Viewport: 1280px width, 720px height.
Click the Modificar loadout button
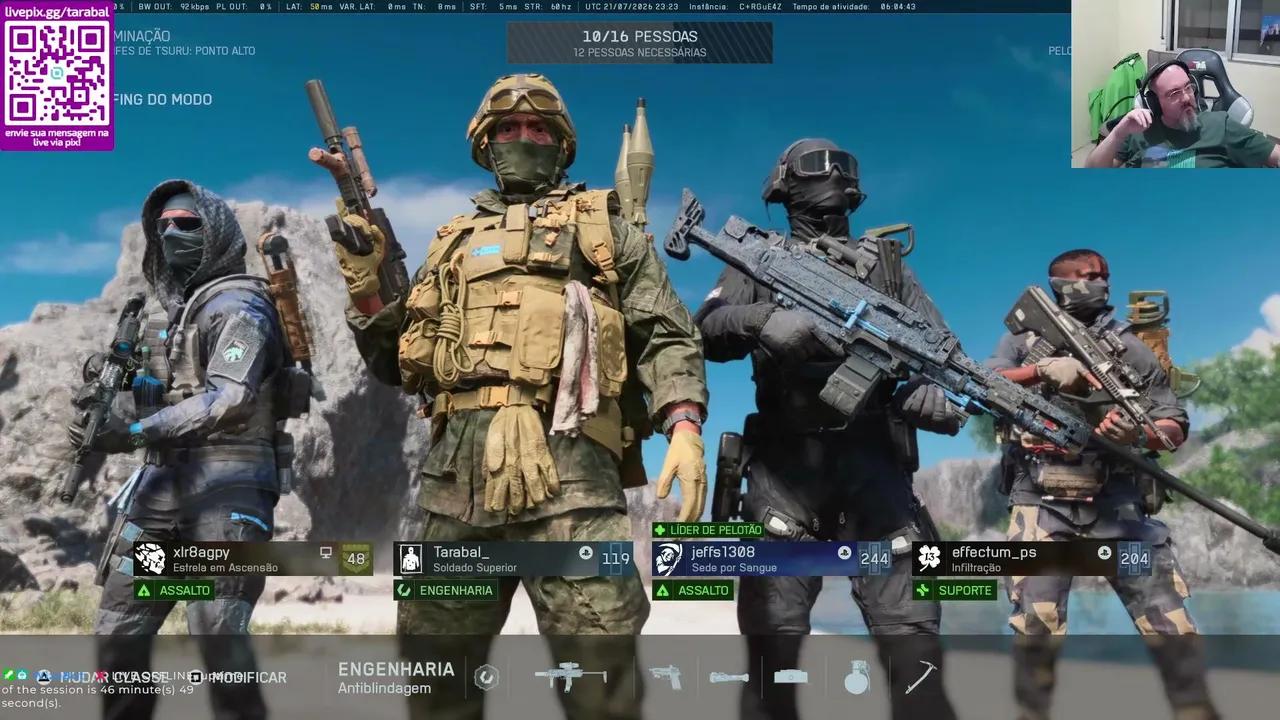pos(238,677)
